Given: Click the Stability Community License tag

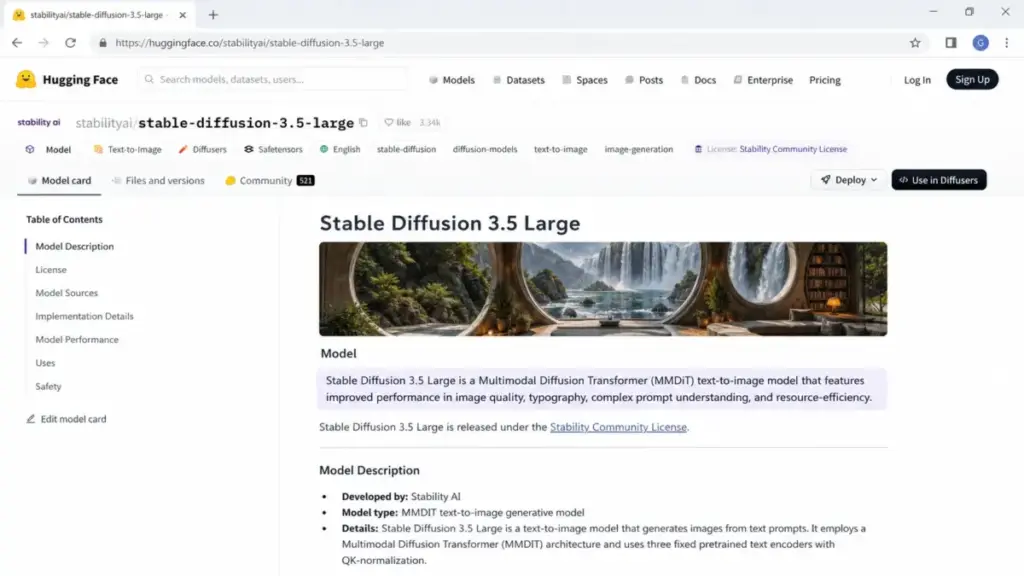Looking at the screenshot, I should click(x=771, y=149).
